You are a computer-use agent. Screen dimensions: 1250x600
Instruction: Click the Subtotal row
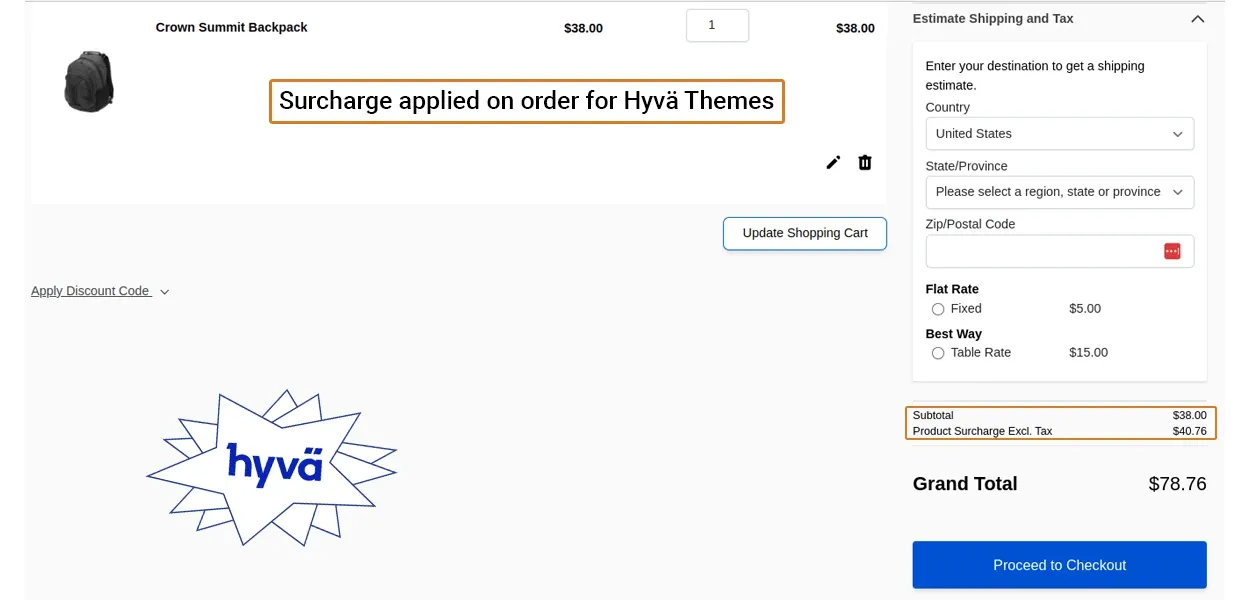click(x=1059, y=415)
